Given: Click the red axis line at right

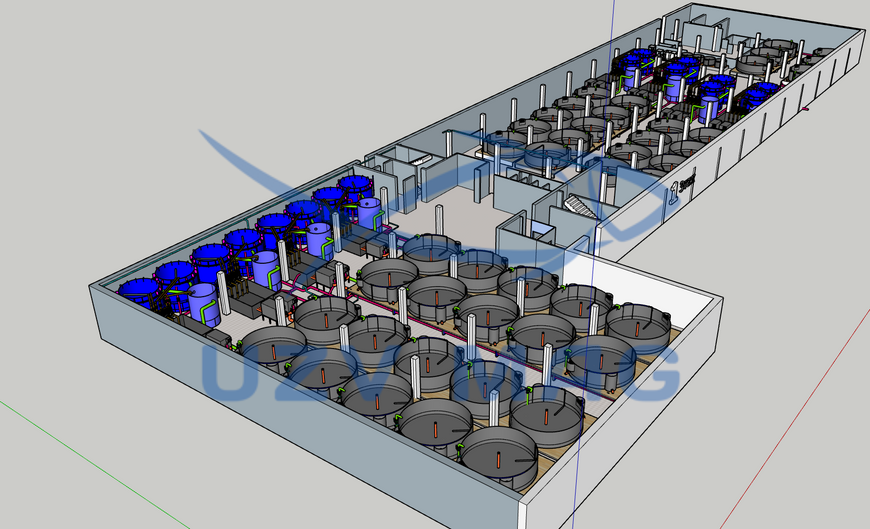Looking at the screenshot, I should 795,425.
